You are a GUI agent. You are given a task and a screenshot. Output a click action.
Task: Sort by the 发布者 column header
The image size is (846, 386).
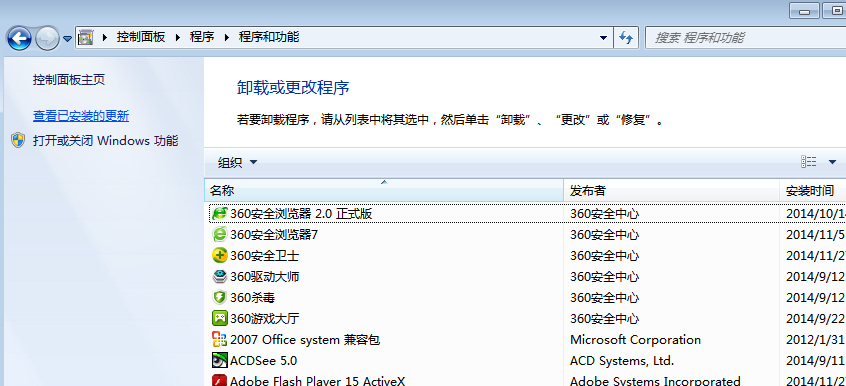coord(672,191)
